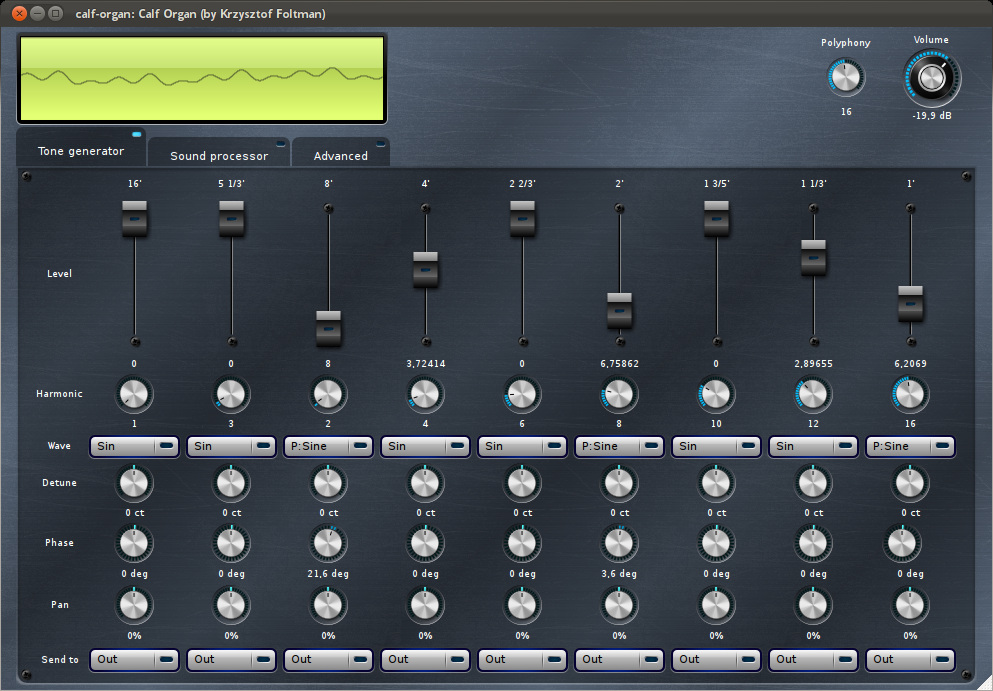
Task: Click the Polyphony knob
Action: (x=845, y=77)
